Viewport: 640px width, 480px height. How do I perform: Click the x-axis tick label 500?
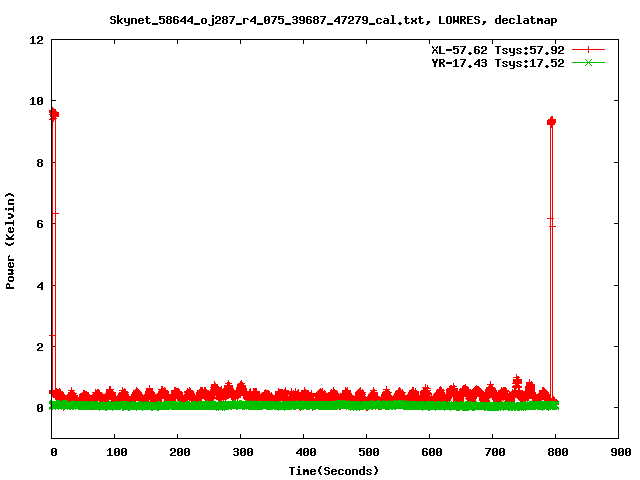[369, 452]
